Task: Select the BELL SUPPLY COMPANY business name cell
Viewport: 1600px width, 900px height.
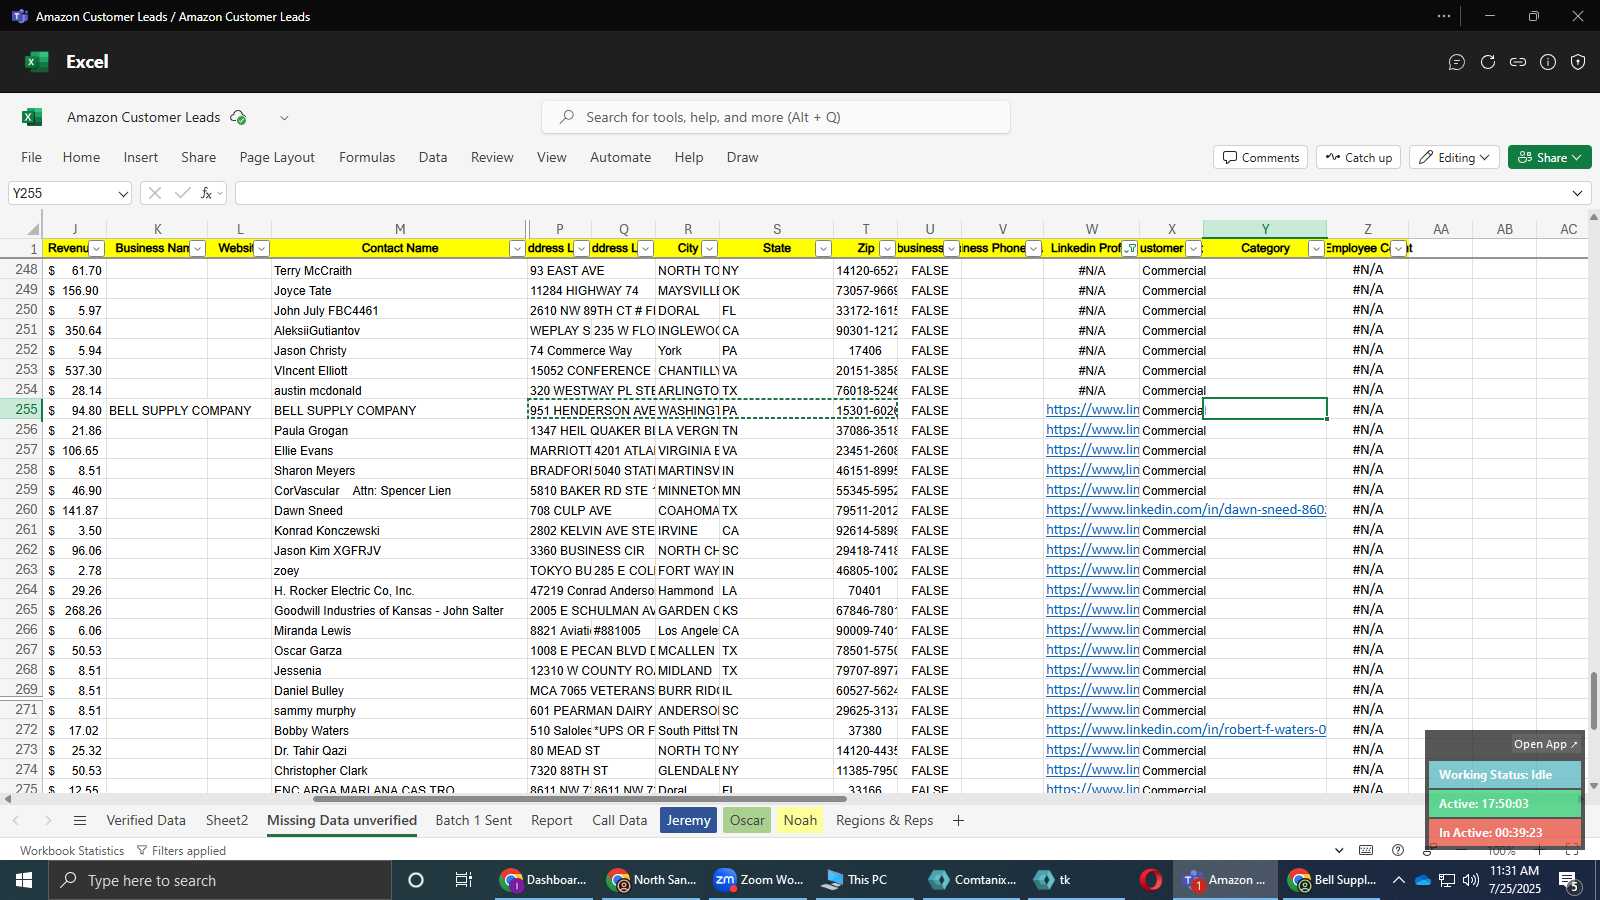Action: pyautogui.click(x=157, y=410)
